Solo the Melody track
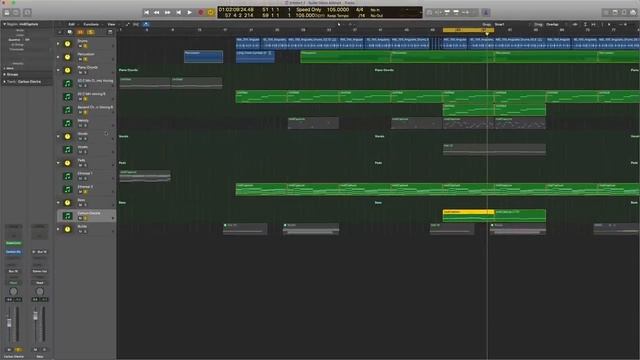The width and height of the screenshot is (640, 360). pos(85,126)
